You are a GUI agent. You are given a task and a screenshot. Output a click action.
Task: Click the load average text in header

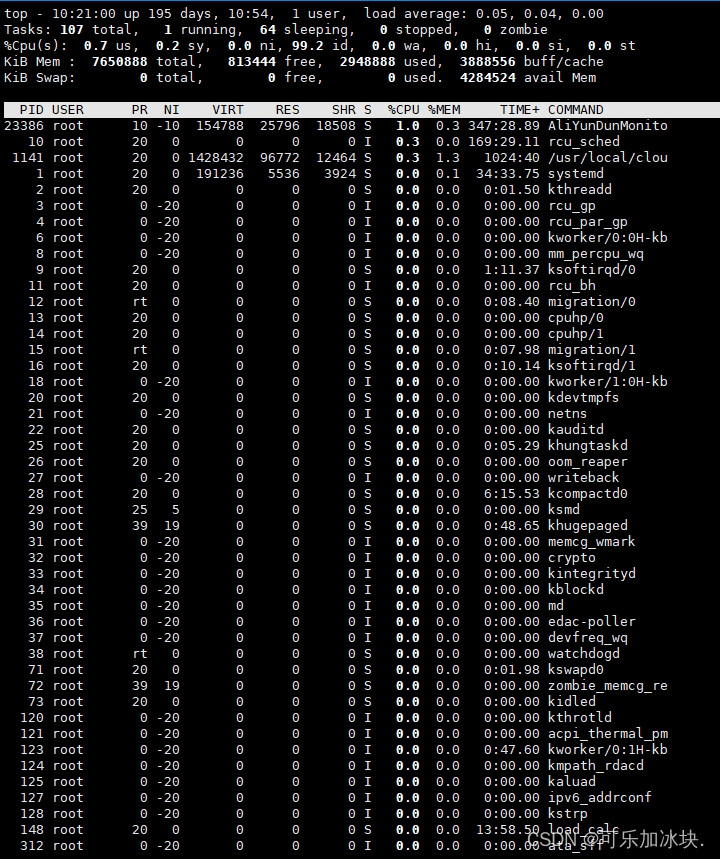484,13
